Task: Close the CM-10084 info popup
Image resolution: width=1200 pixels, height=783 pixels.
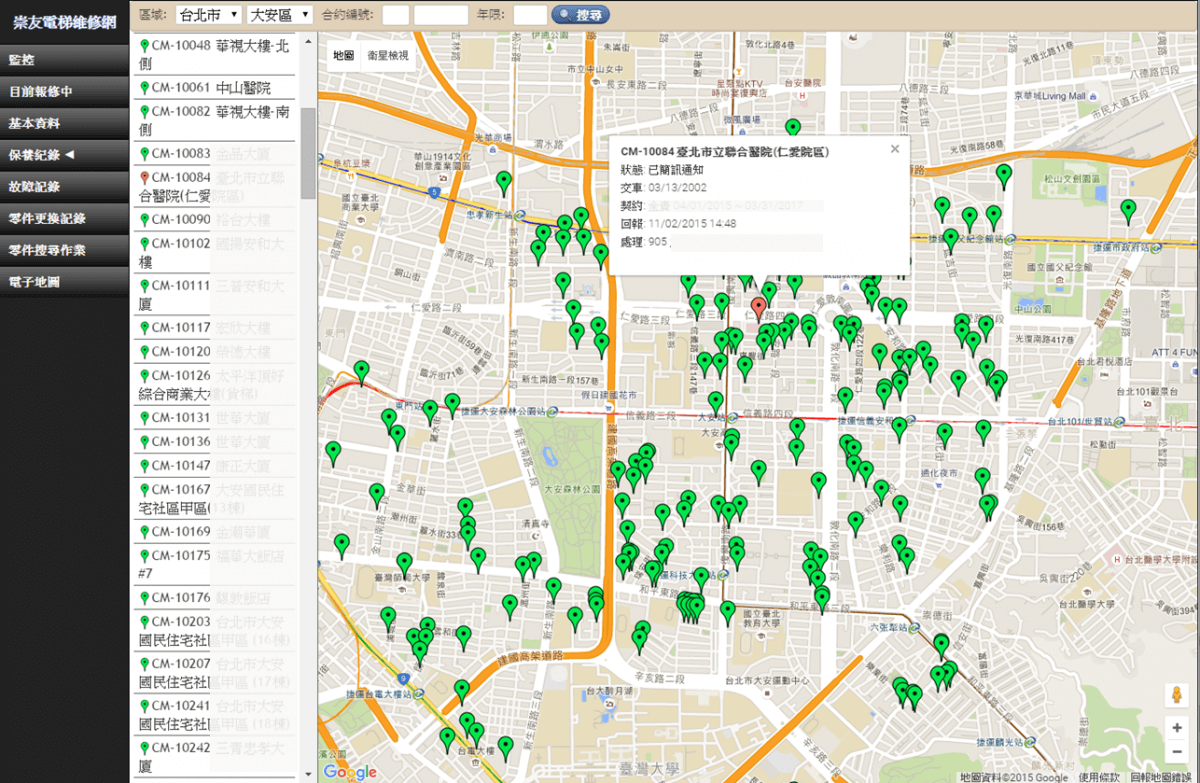Action: [895, 149]
